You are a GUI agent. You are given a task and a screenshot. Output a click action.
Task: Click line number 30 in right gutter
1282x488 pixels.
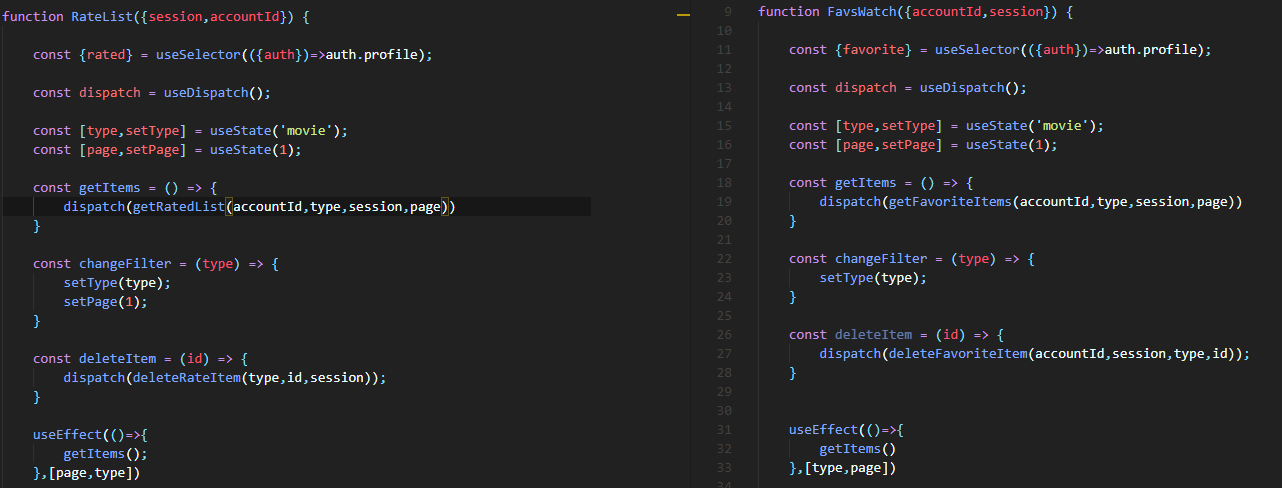click(725, 410)
